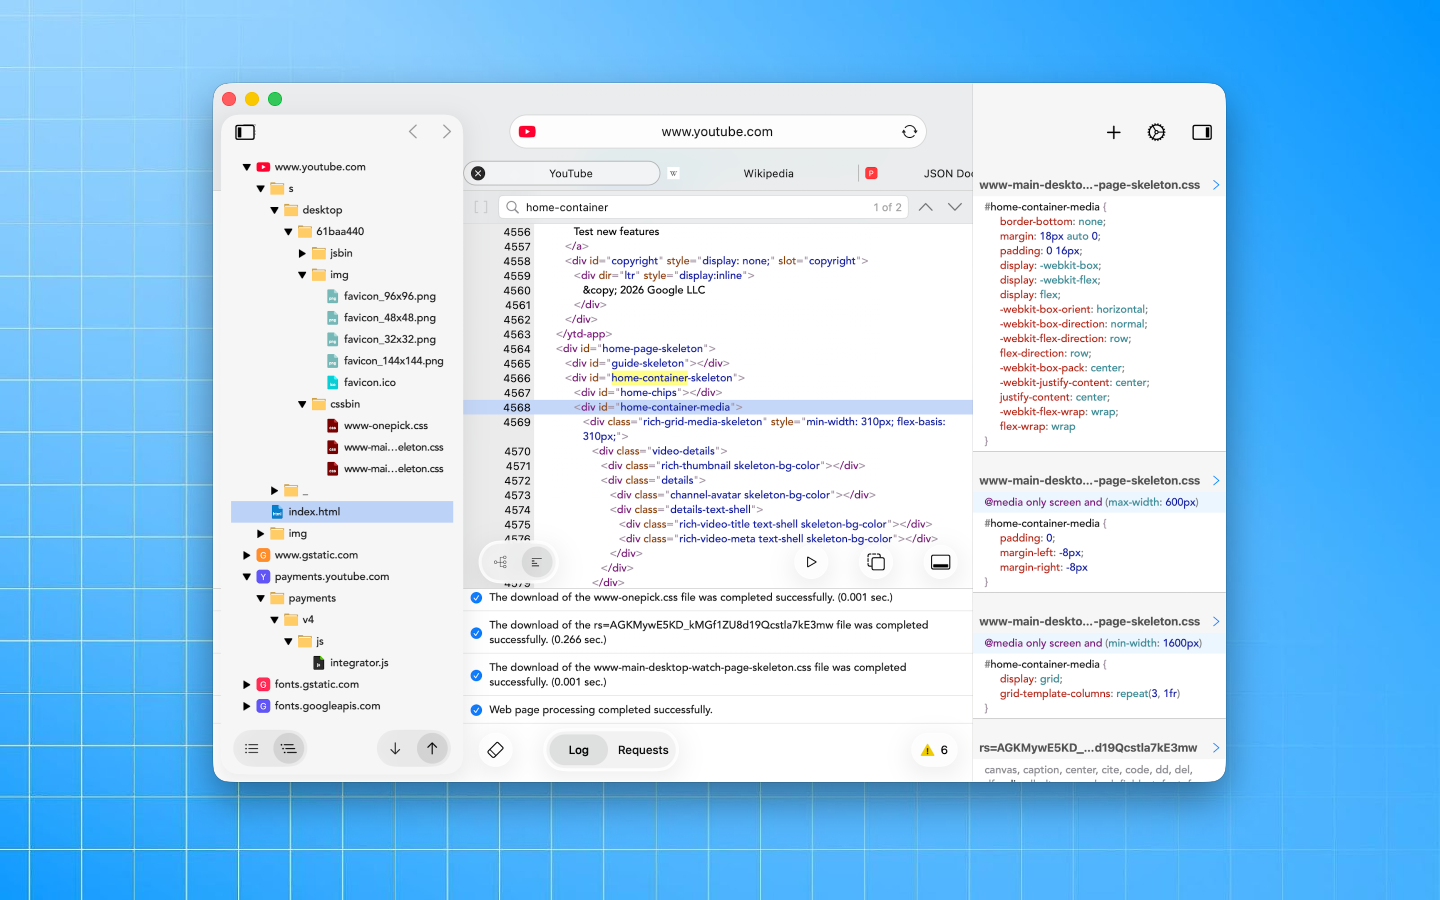This screenshot has width=1440, height=900.
Task: Click the '&copy; 2026 Google LLC' line
Action: tap(644, 290)
